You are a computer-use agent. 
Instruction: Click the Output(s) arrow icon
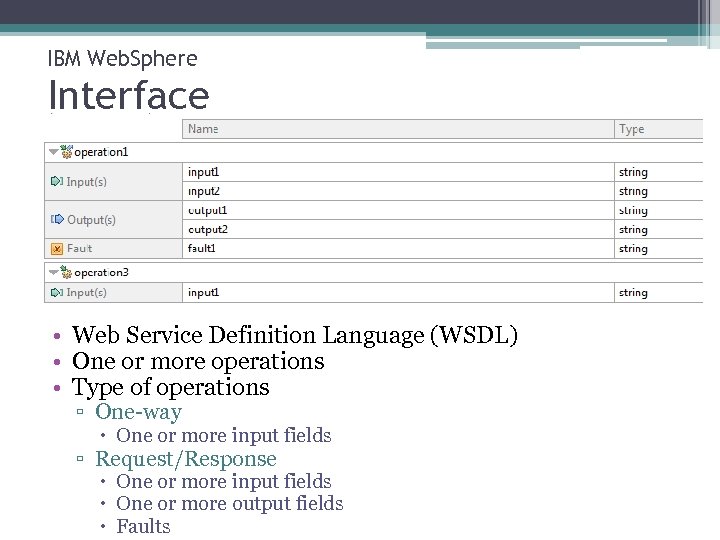click(57, 219)
